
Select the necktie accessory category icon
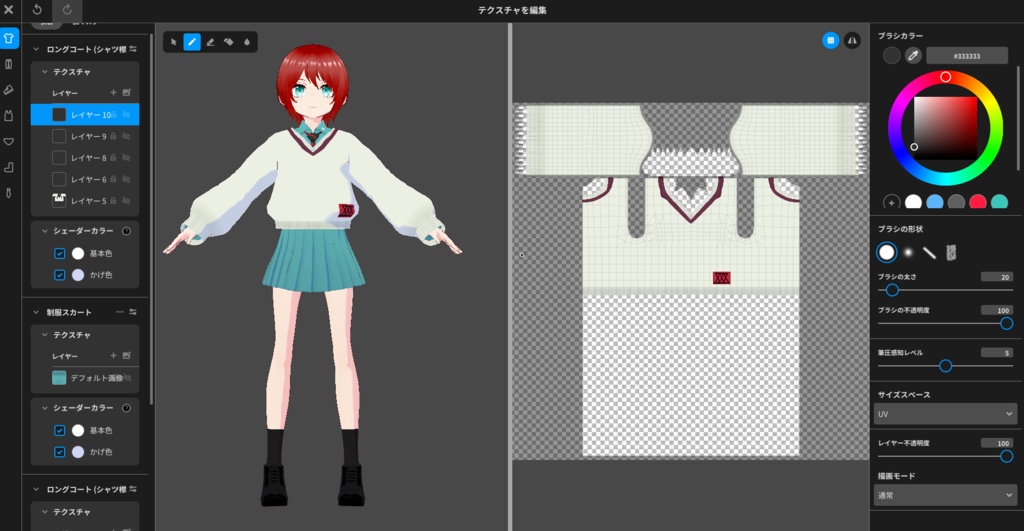(x=8, y=193)
